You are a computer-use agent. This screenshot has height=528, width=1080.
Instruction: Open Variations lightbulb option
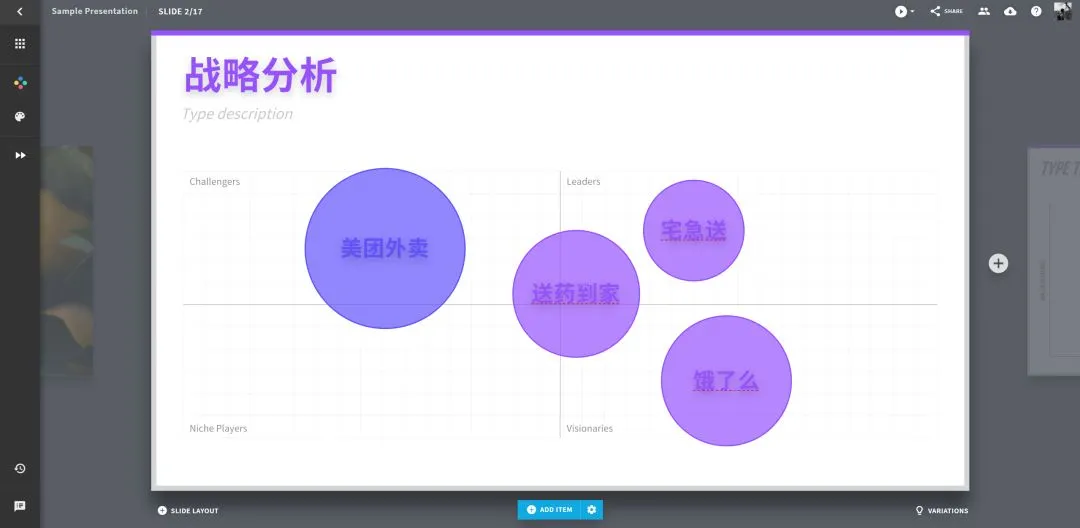(x=941, y=511)
